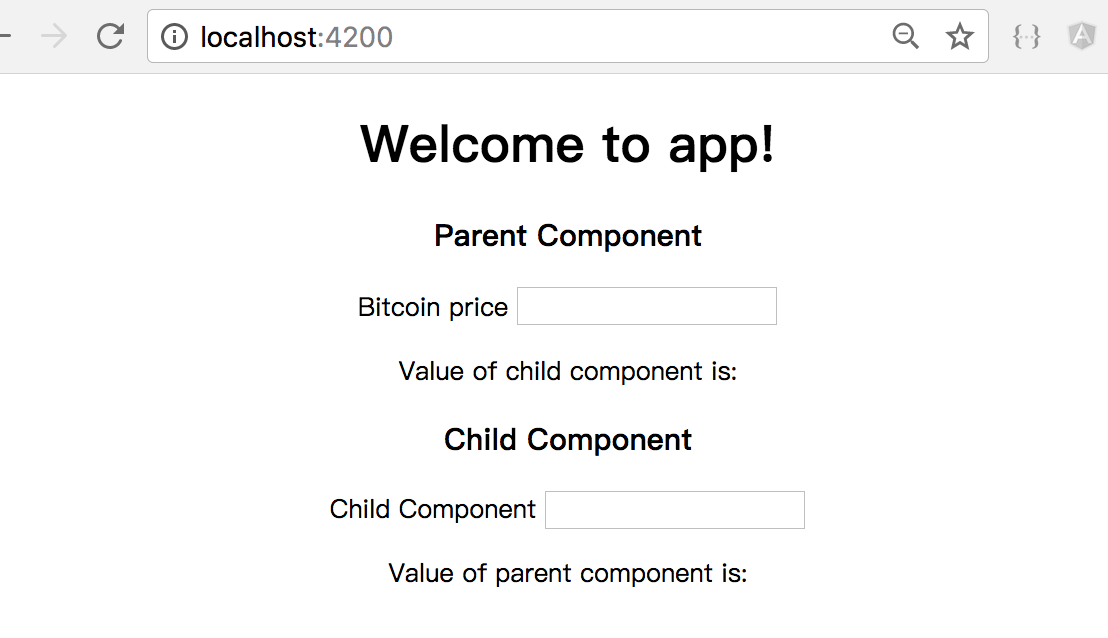Image resolution: width=1108 pixels, height=638 pixels.
Task: Click the Welcome to app! heading
Action: coord(568,144)
